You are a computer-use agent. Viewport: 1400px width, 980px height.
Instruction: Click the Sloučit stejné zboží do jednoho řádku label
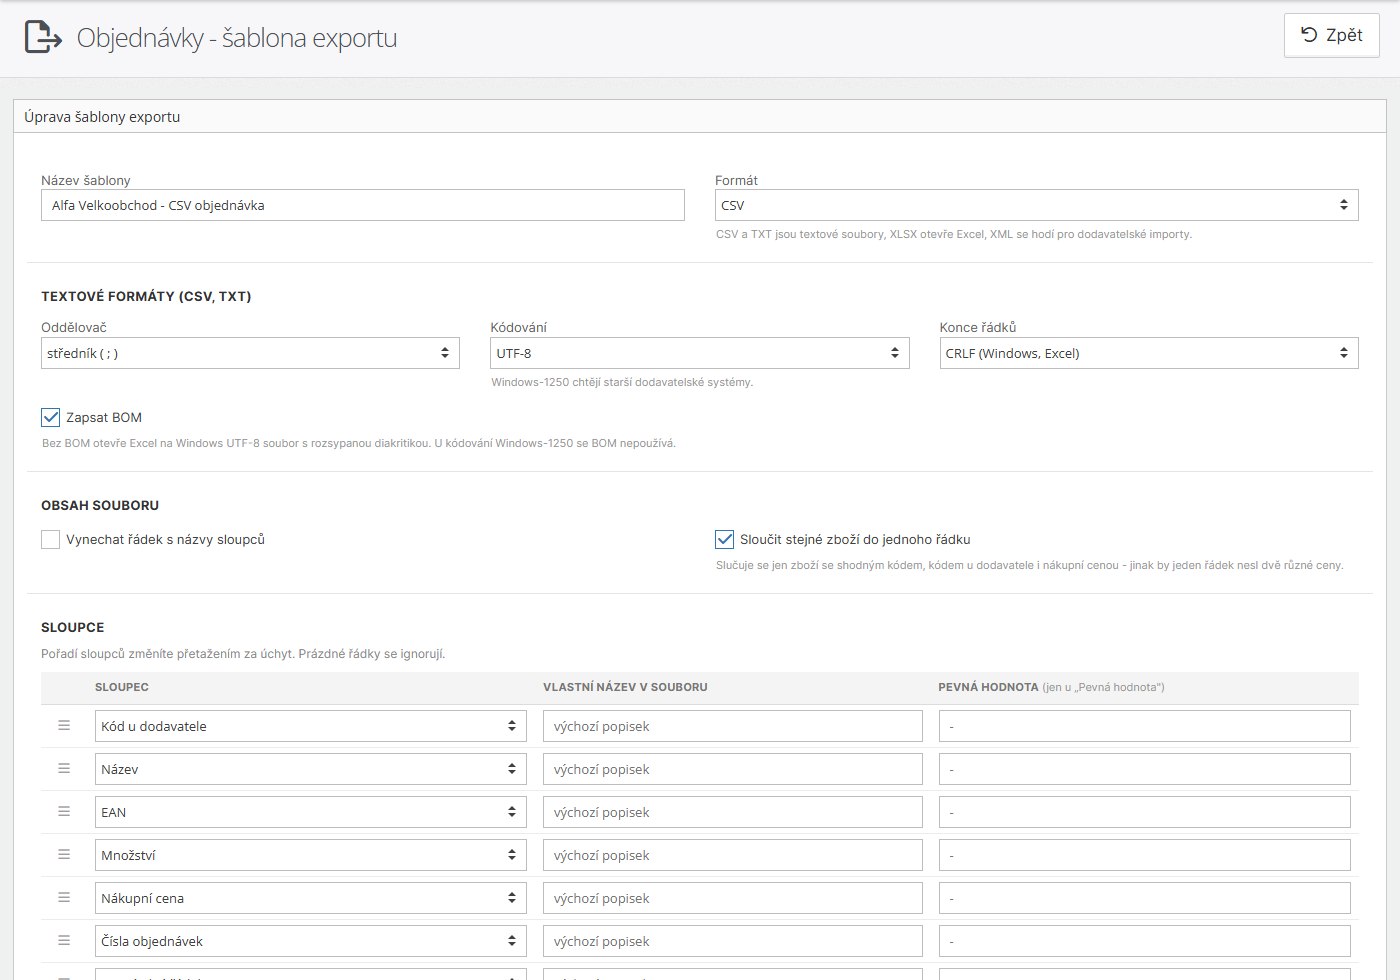click(x=855, y=539)
